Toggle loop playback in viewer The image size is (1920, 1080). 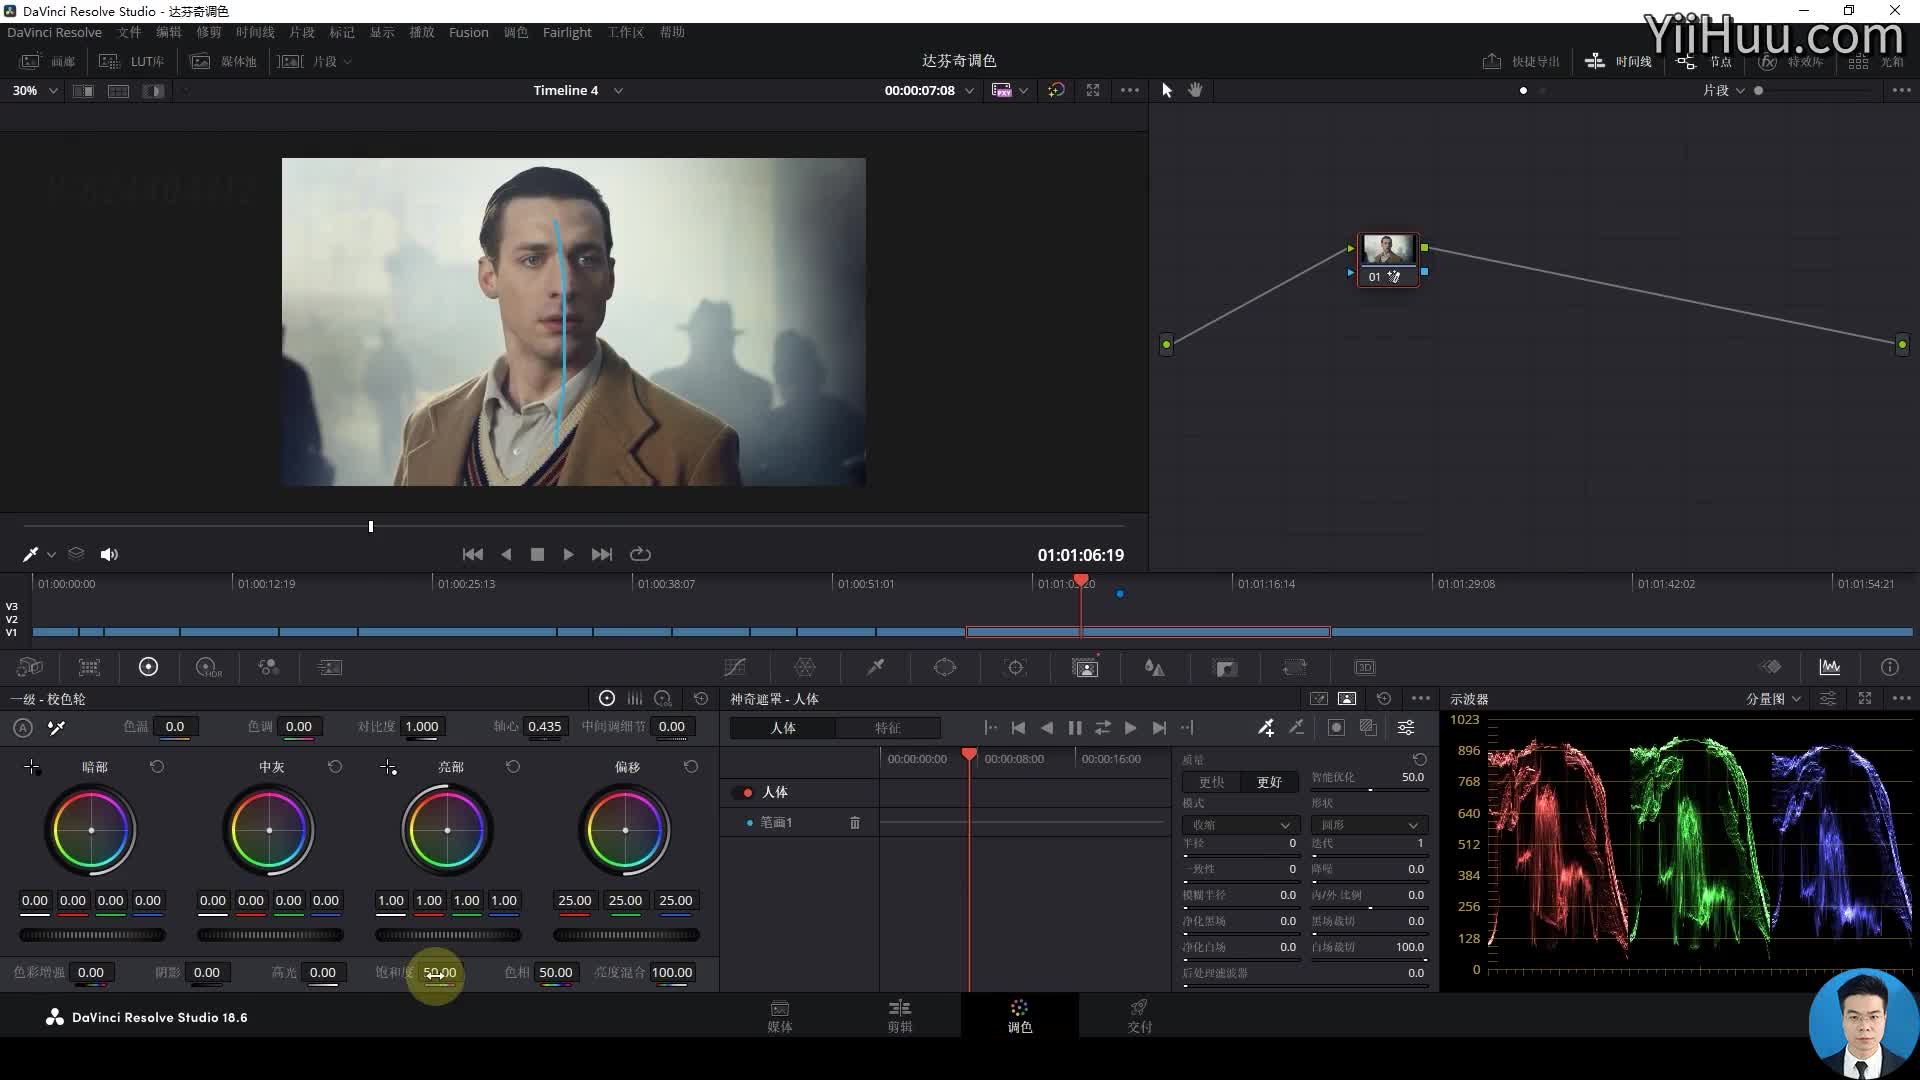point(640,554)
